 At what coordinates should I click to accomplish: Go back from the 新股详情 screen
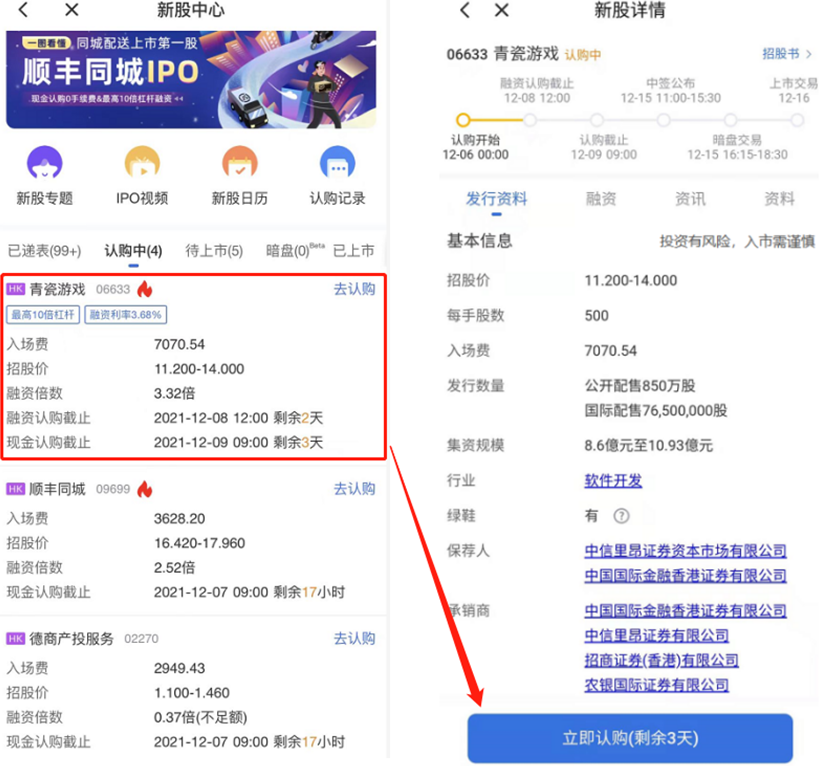(x=465, y=9)
